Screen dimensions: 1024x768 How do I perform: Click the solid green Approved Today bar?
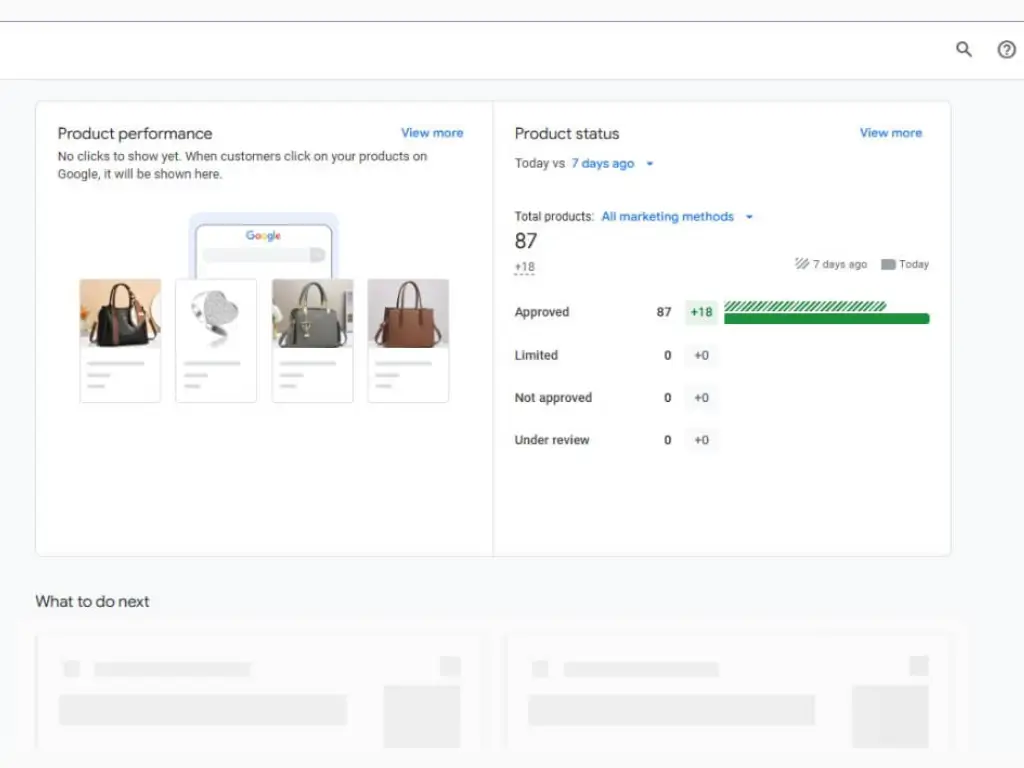pos(826,319)
